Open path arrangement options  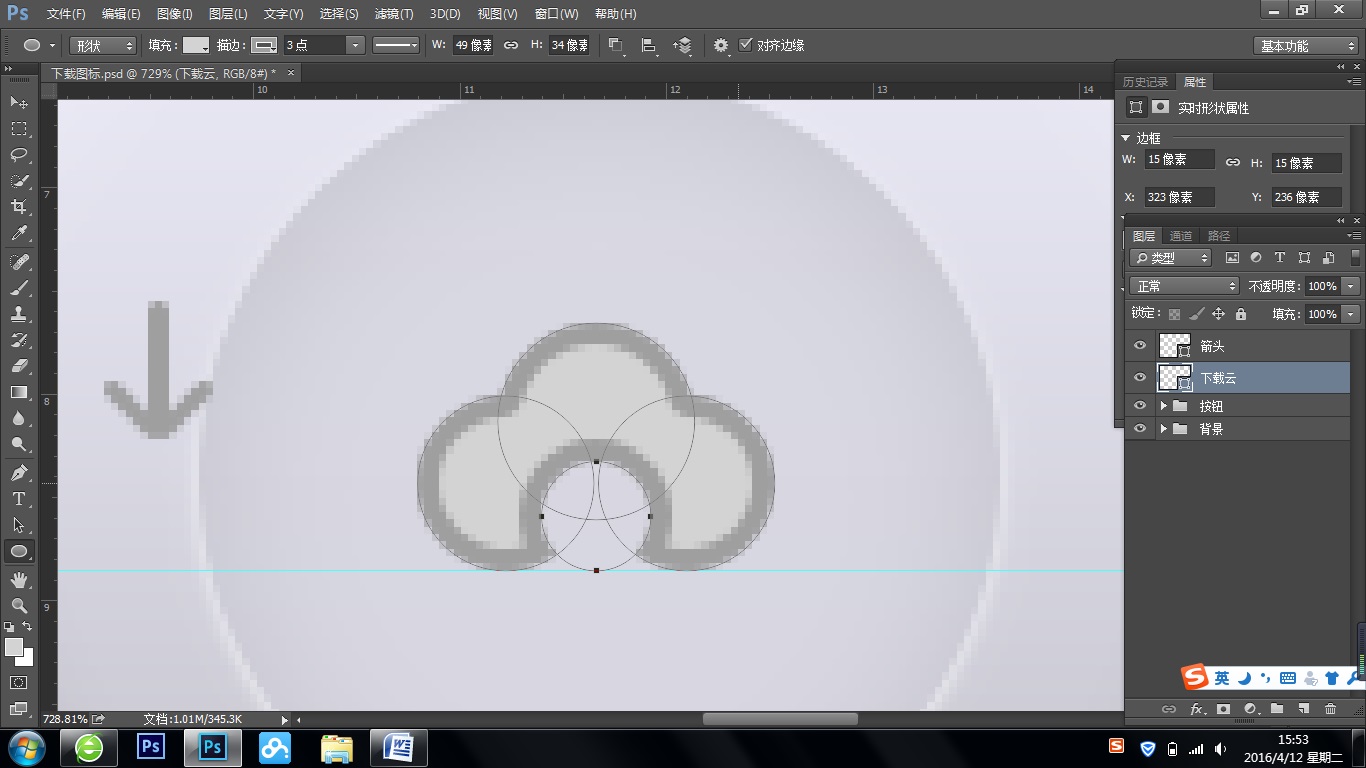683,45
